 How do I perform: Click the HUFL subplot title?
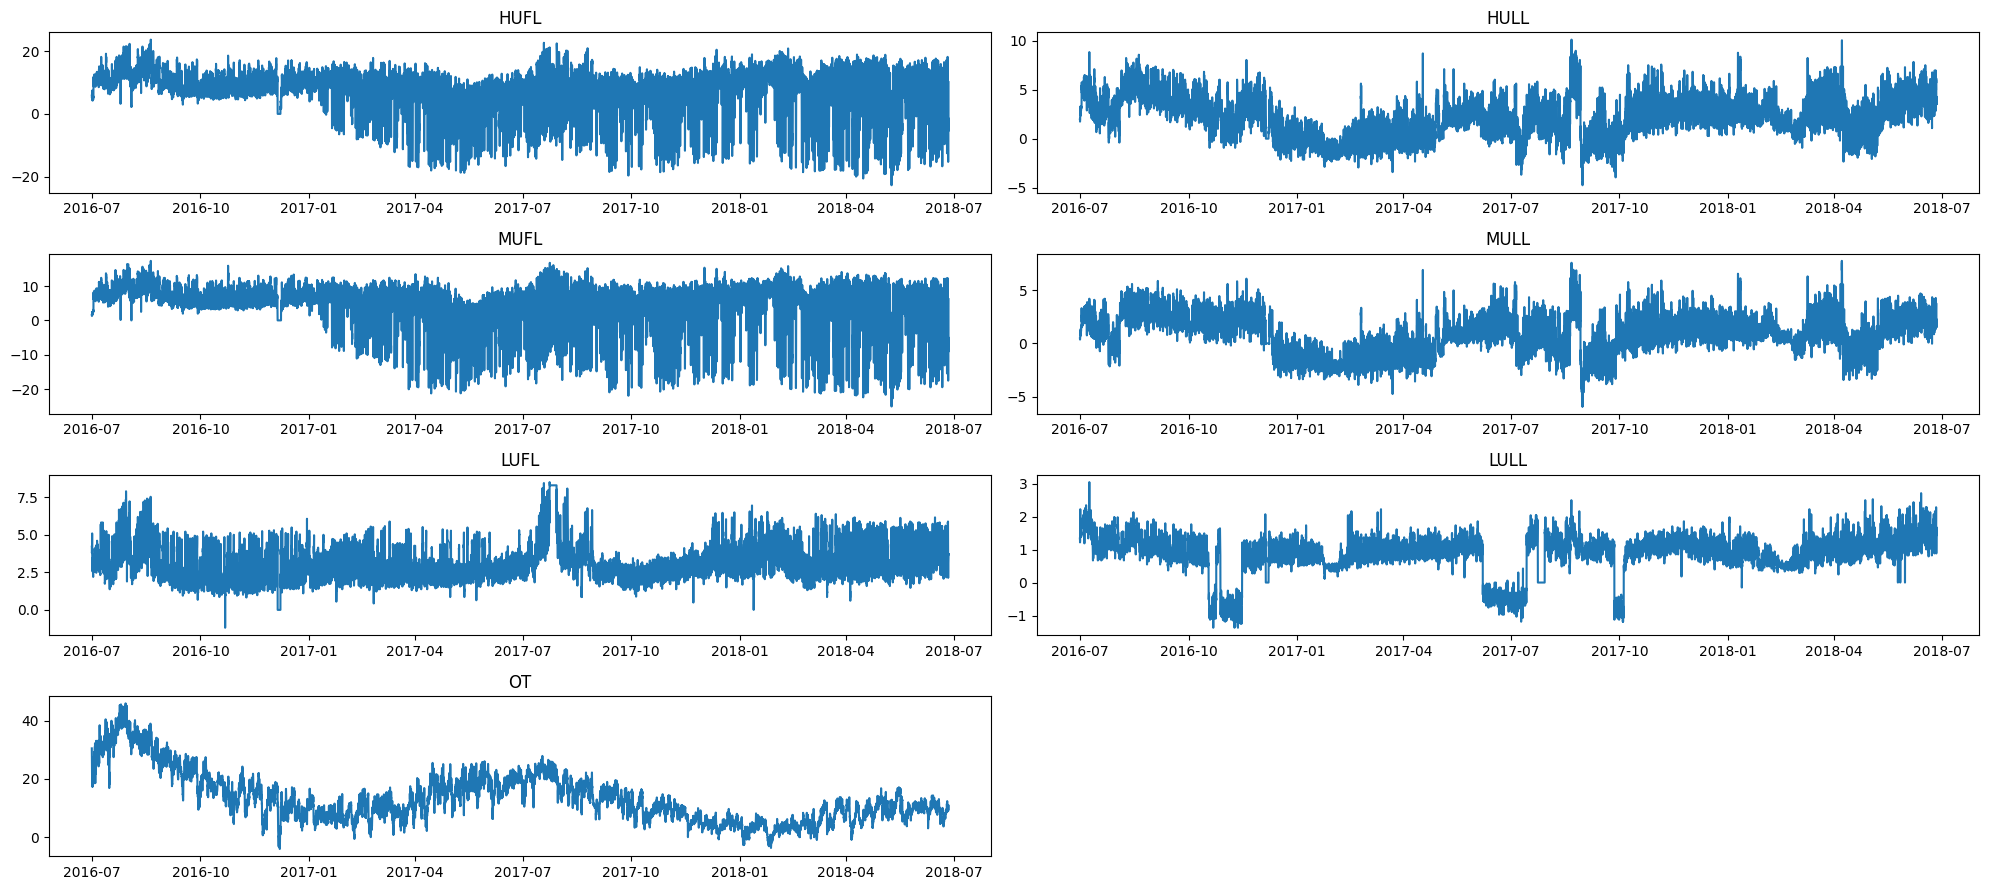point(519,18)
